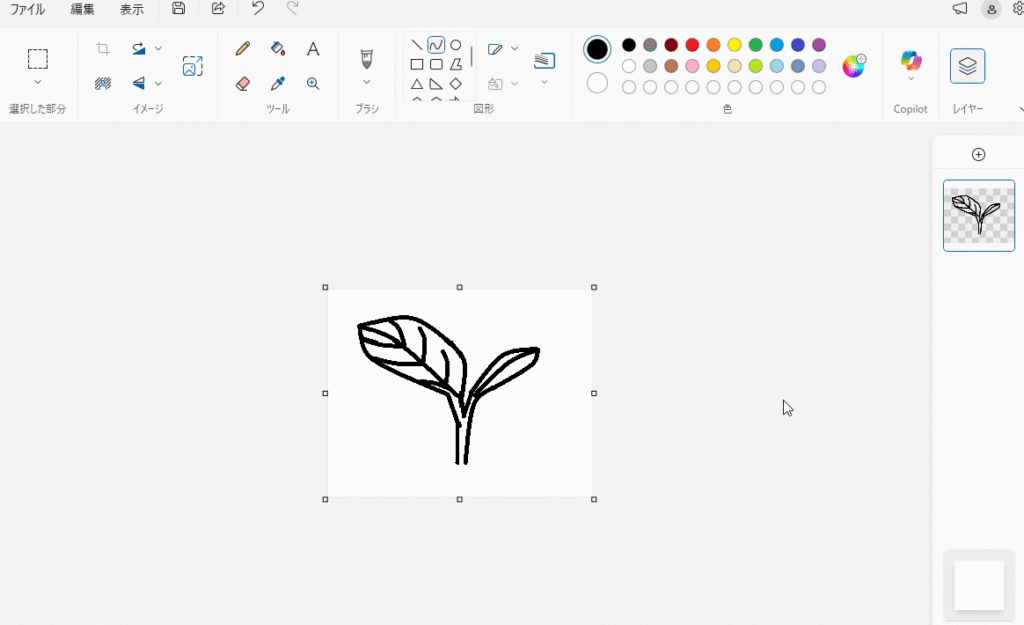Pick the red color swatch

(x=692, y=44)
